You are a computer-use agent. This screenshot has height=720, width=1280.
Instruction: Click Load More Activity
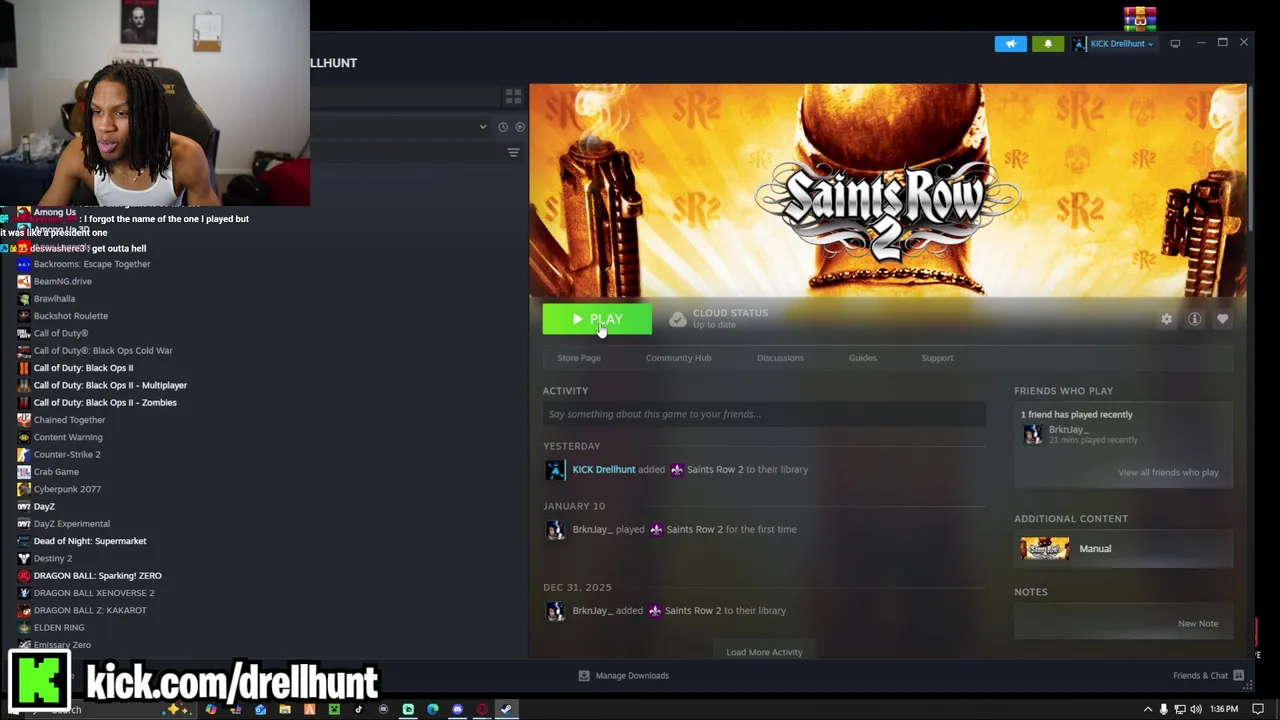click(x=764, y=652)
